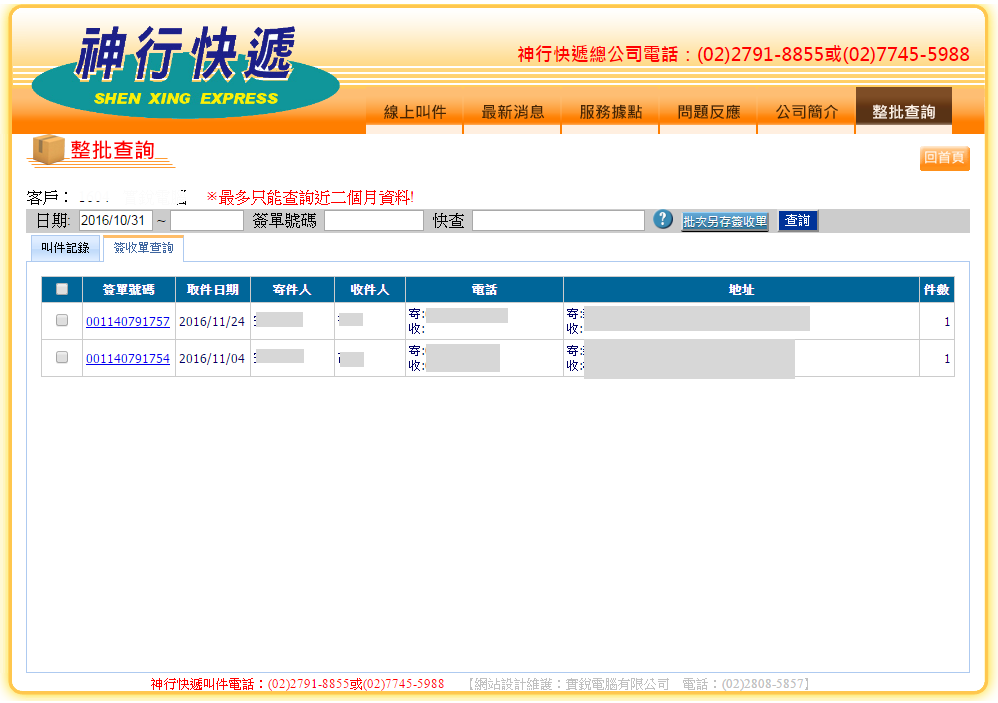Click the blue question mark help icon
Screen dimensions: 998x703
(663, 220)
